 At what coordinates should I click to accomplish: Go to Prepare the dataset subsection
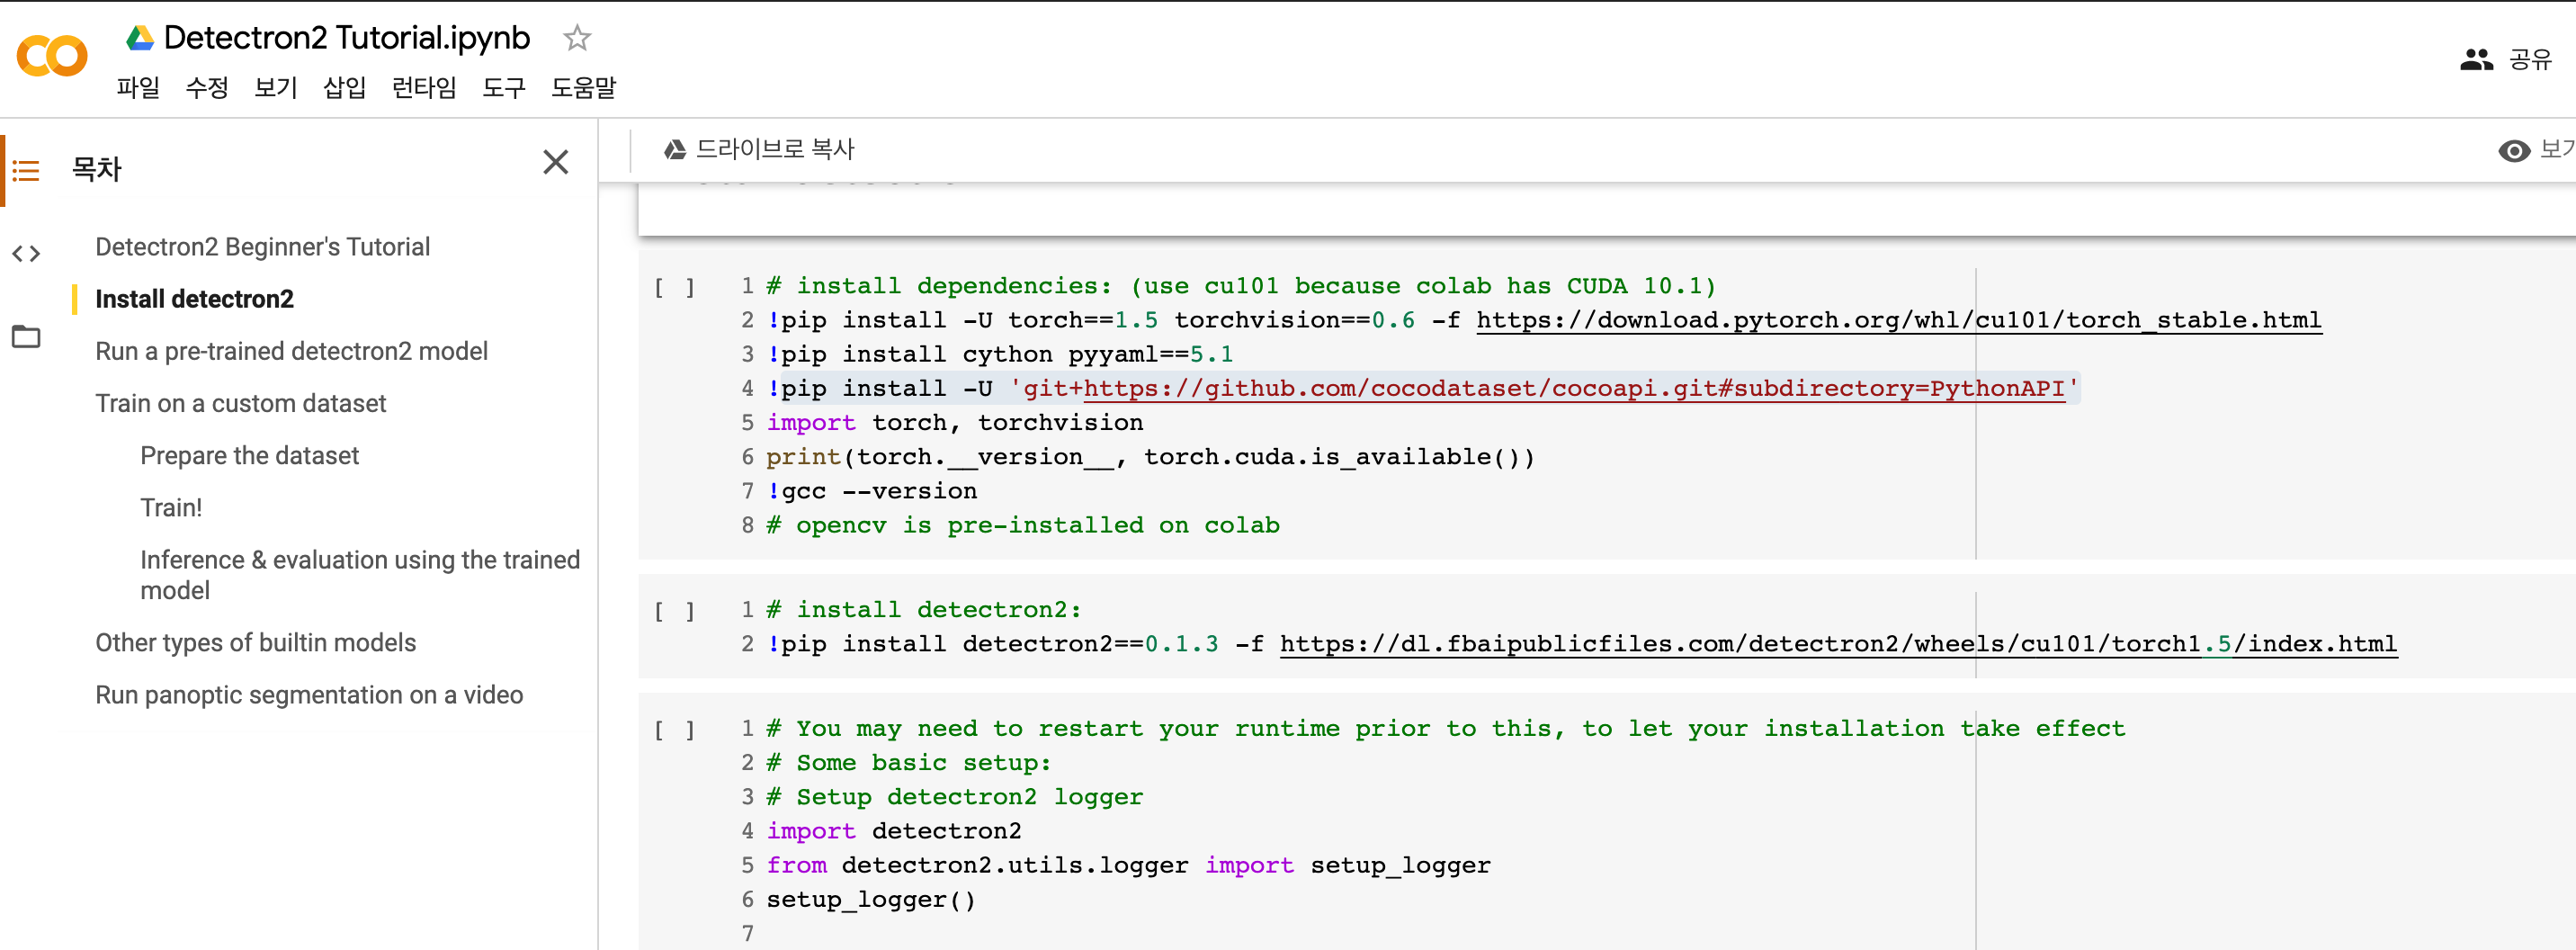coord(249,455)
